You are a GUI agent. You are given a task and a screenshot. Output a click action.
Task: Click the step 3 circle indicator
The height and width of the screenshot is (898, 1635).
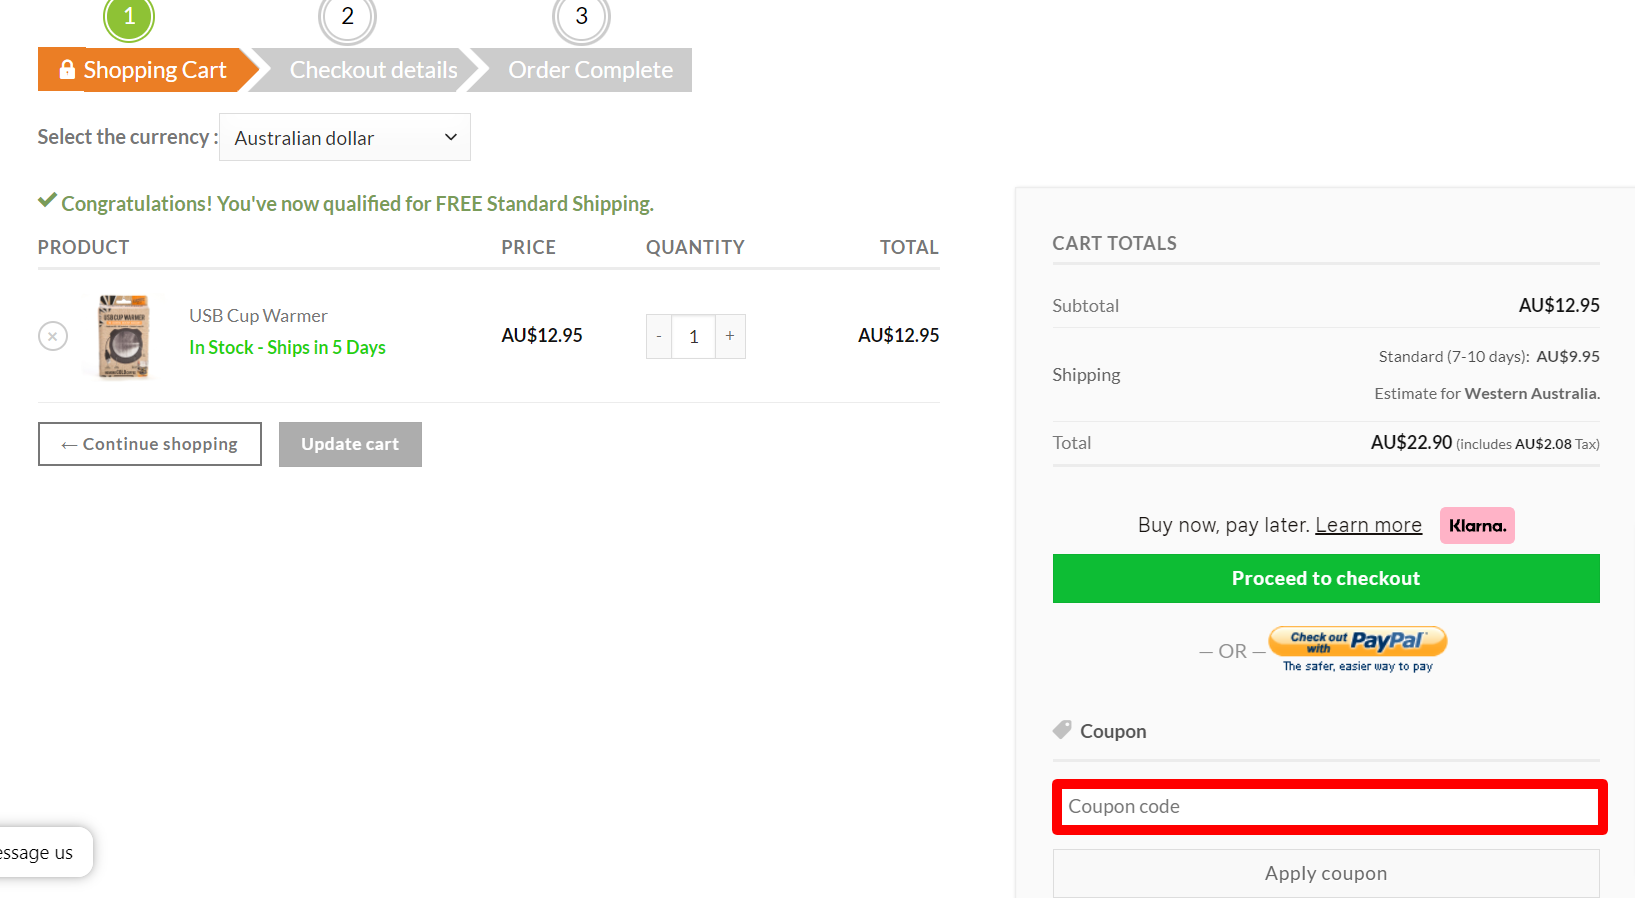(x=582, y=18)
